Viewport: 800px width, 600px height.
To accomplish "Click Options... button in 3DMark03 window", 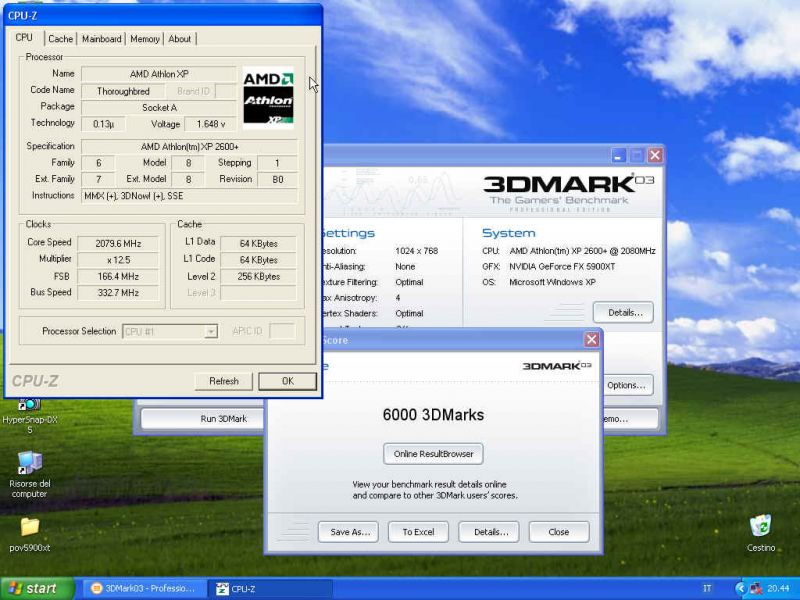I will tap(627, 385).
